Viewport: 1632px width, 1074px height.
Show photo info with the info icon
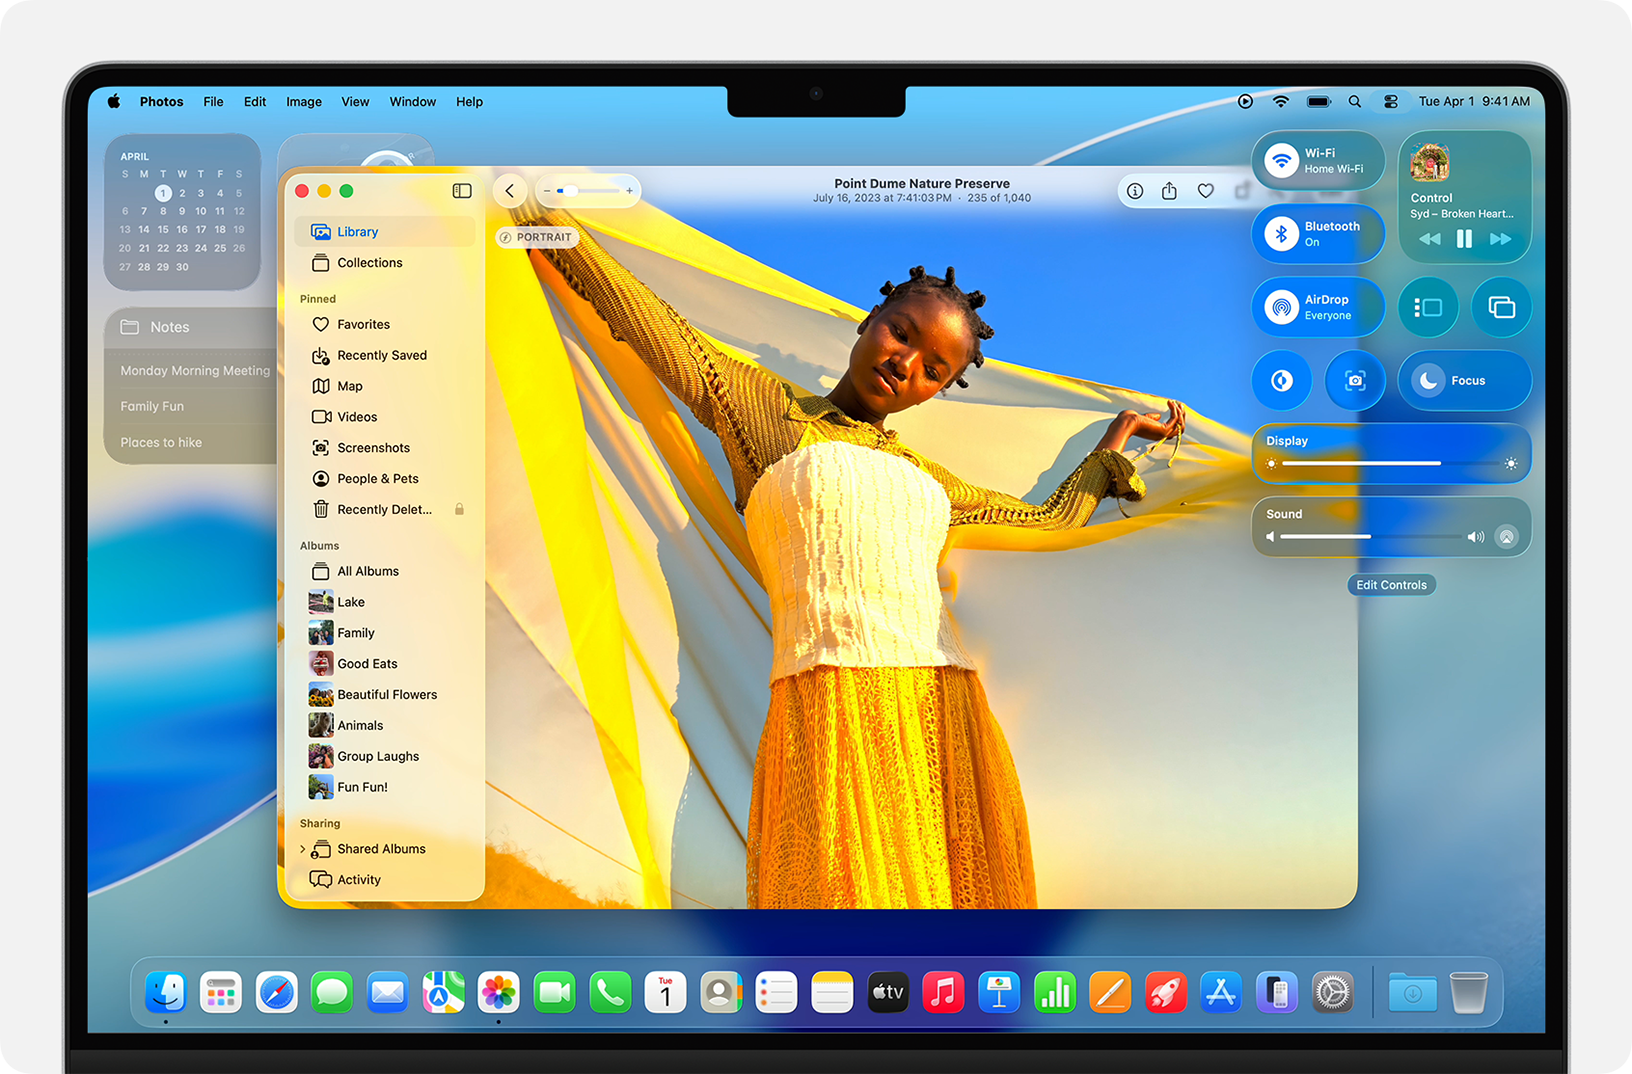tap(1135, 190)
